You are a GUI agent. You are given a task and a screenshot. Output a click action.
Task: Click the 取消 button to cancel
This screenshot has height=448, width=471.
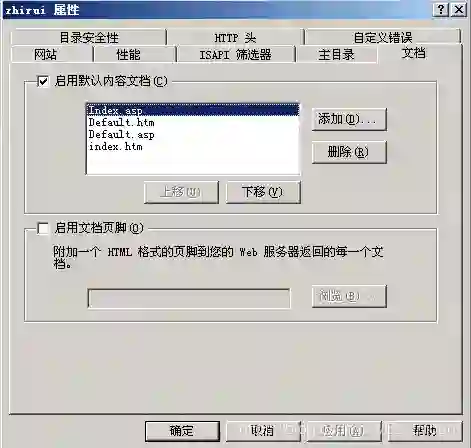(263, 431)
